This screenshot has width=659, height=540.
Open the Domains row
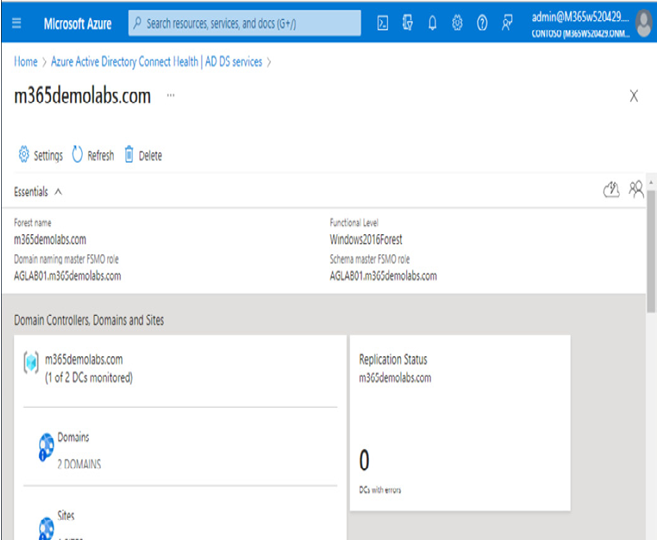180,447
